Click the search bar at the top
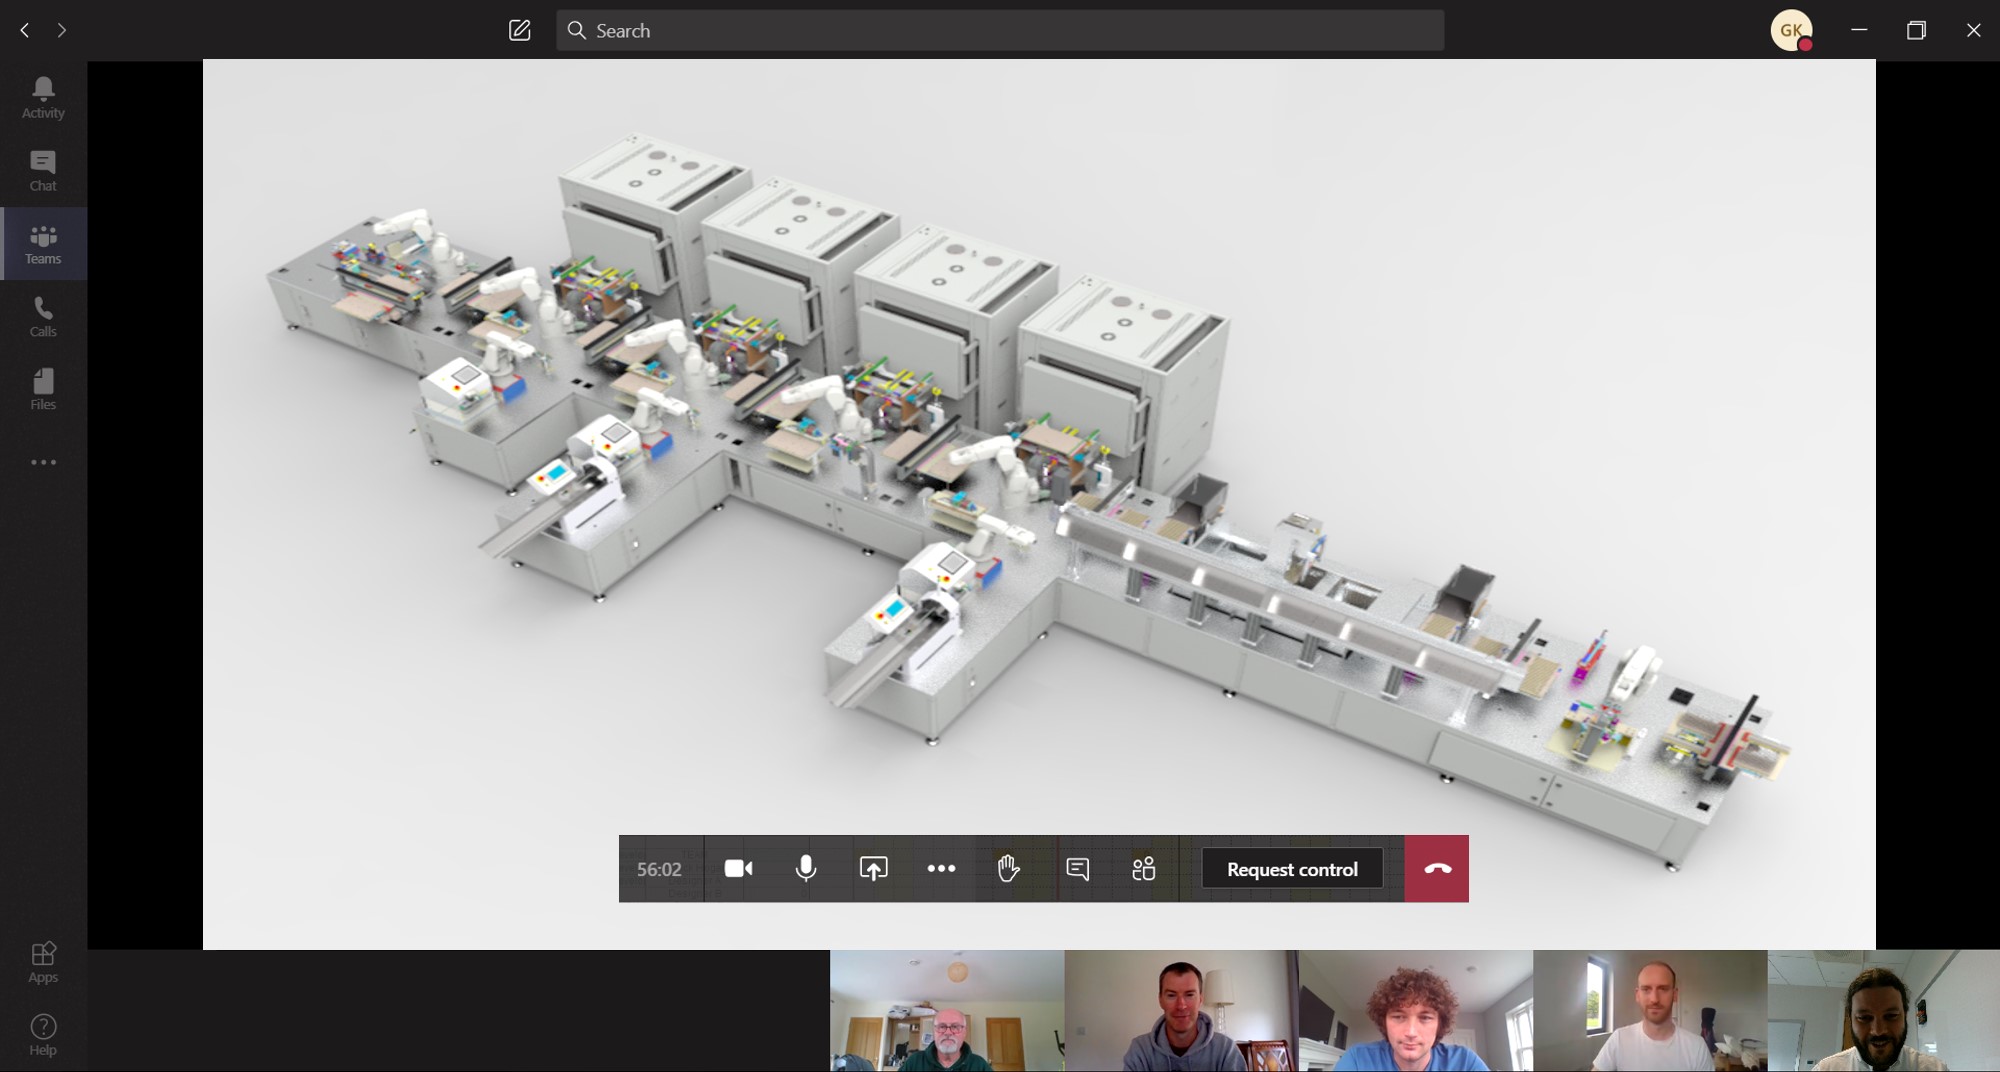 click(998, 30)
